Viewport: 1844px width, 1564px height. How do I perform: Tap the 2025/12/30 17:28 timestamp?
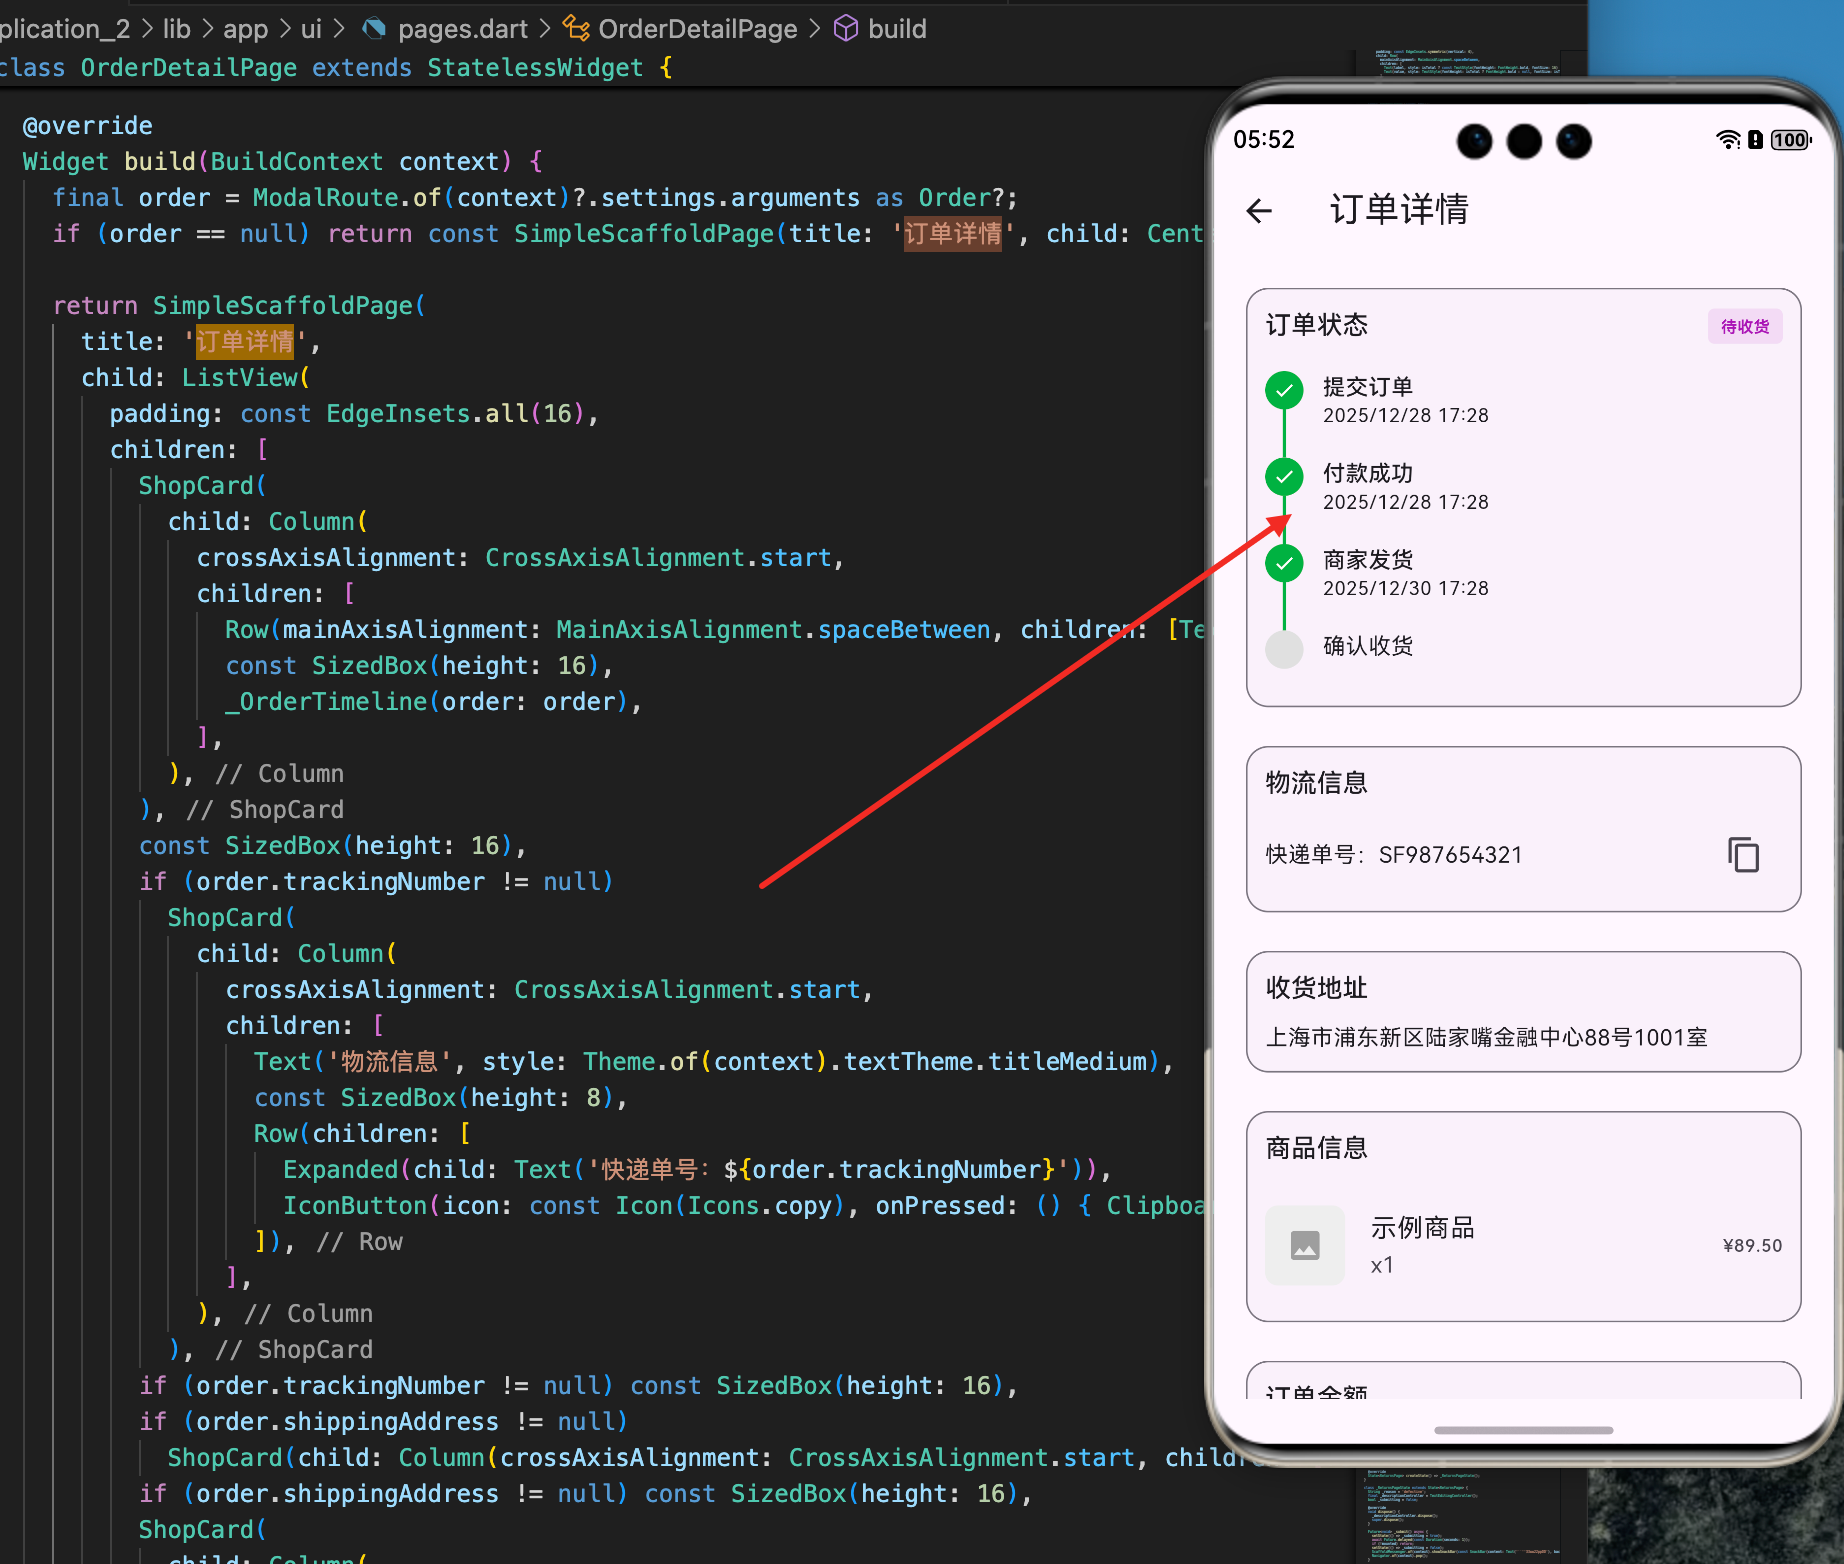pos(1406,588)
